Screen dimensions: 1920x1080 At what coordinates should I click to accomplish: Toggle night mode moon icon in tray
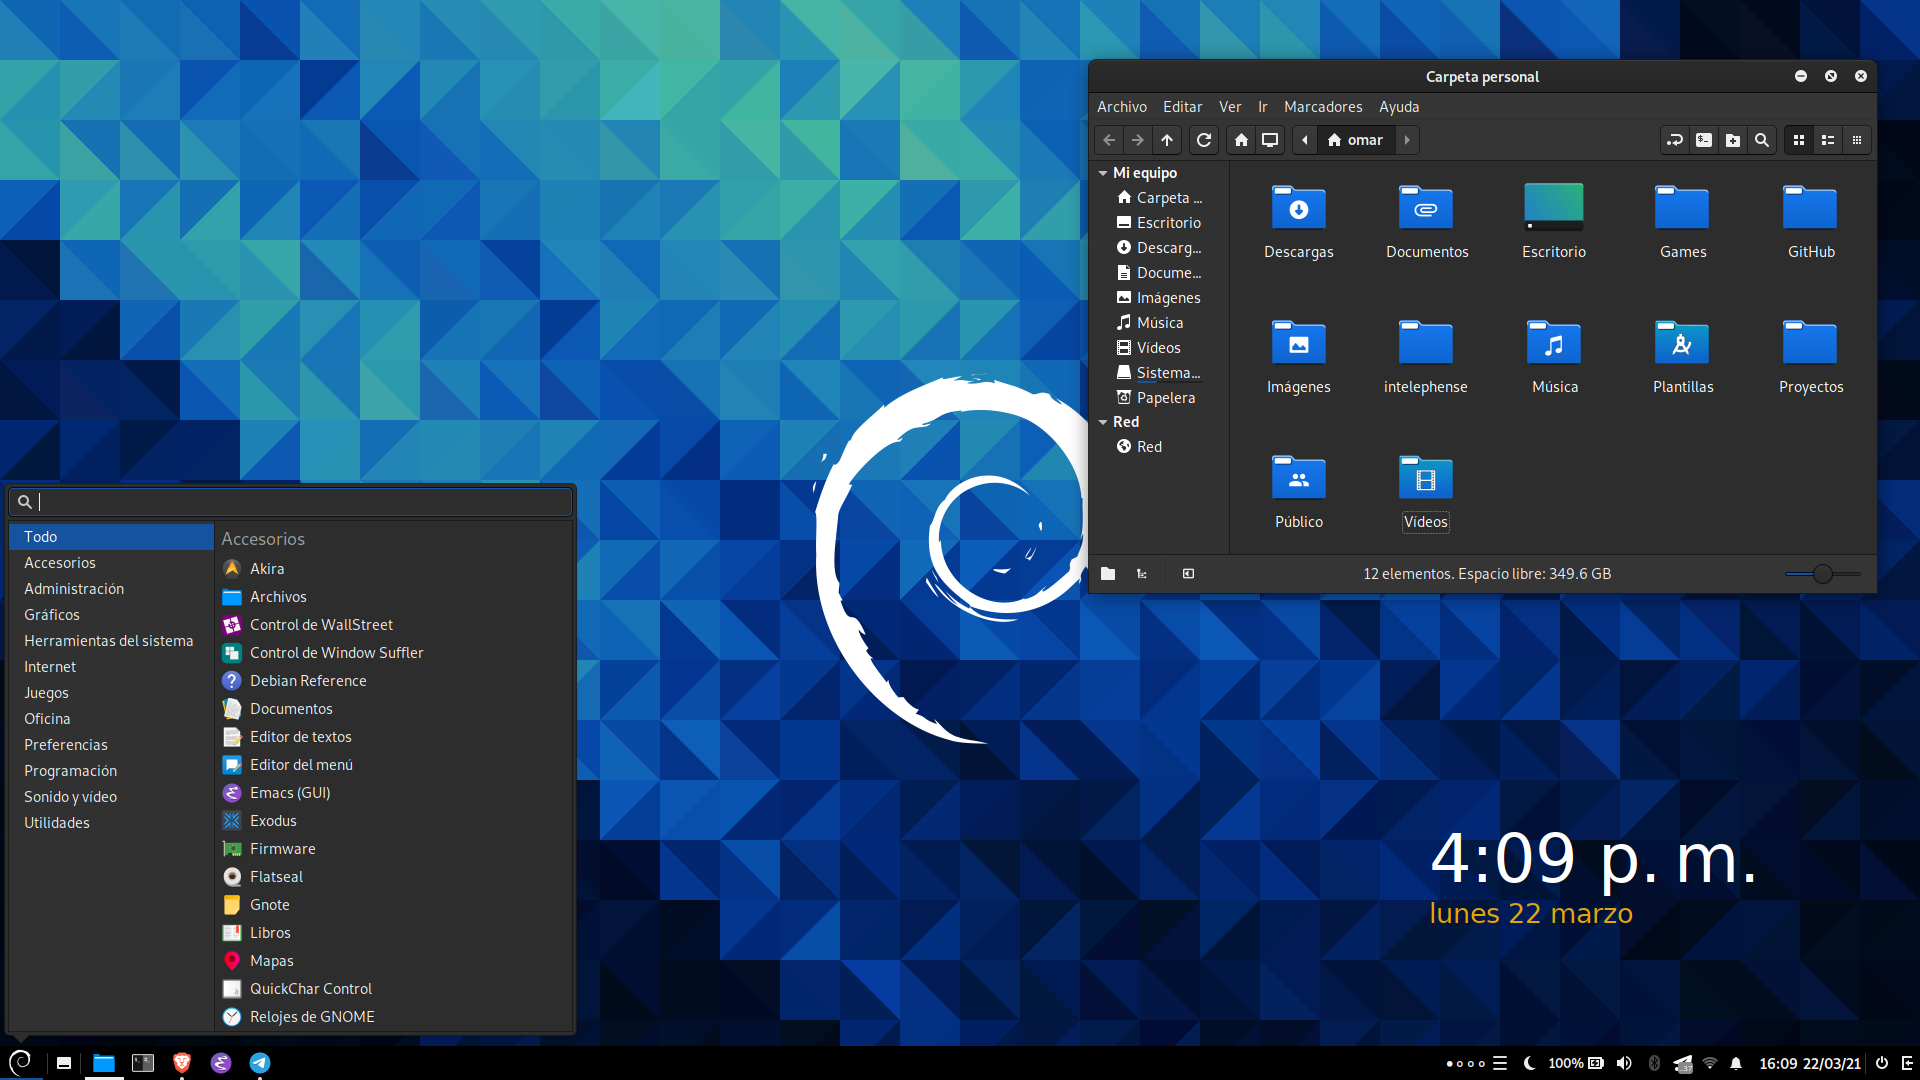[x=1529, y=1063]
